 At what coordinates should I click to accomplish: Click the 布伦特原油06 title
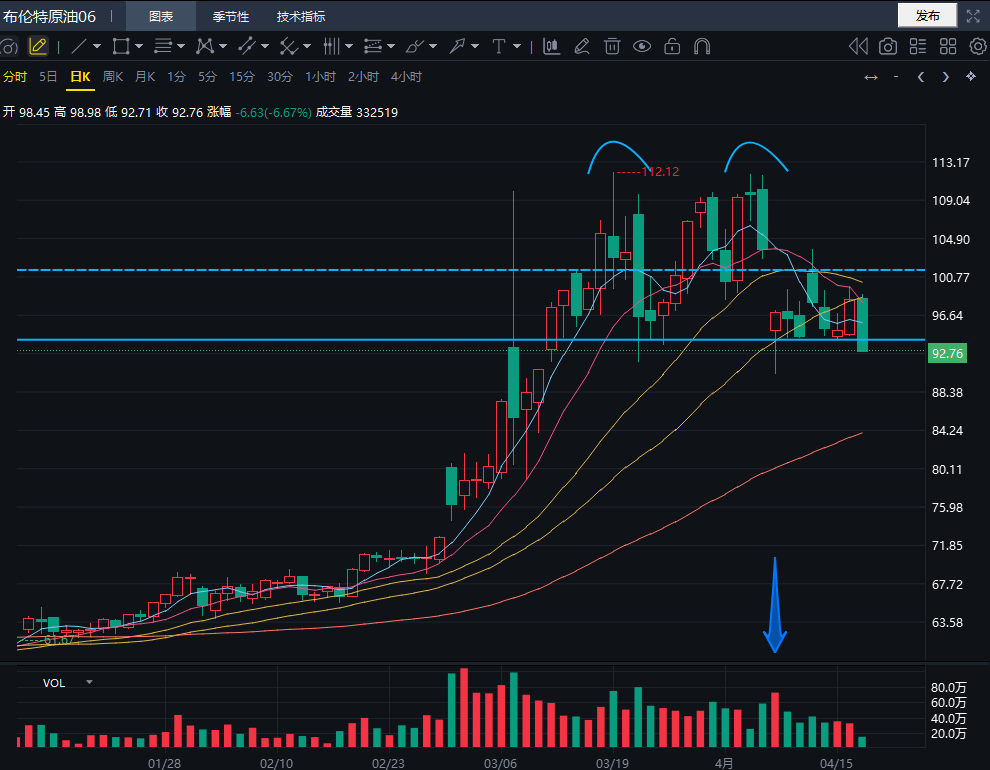pyautogui.click(x=49, y=16)
